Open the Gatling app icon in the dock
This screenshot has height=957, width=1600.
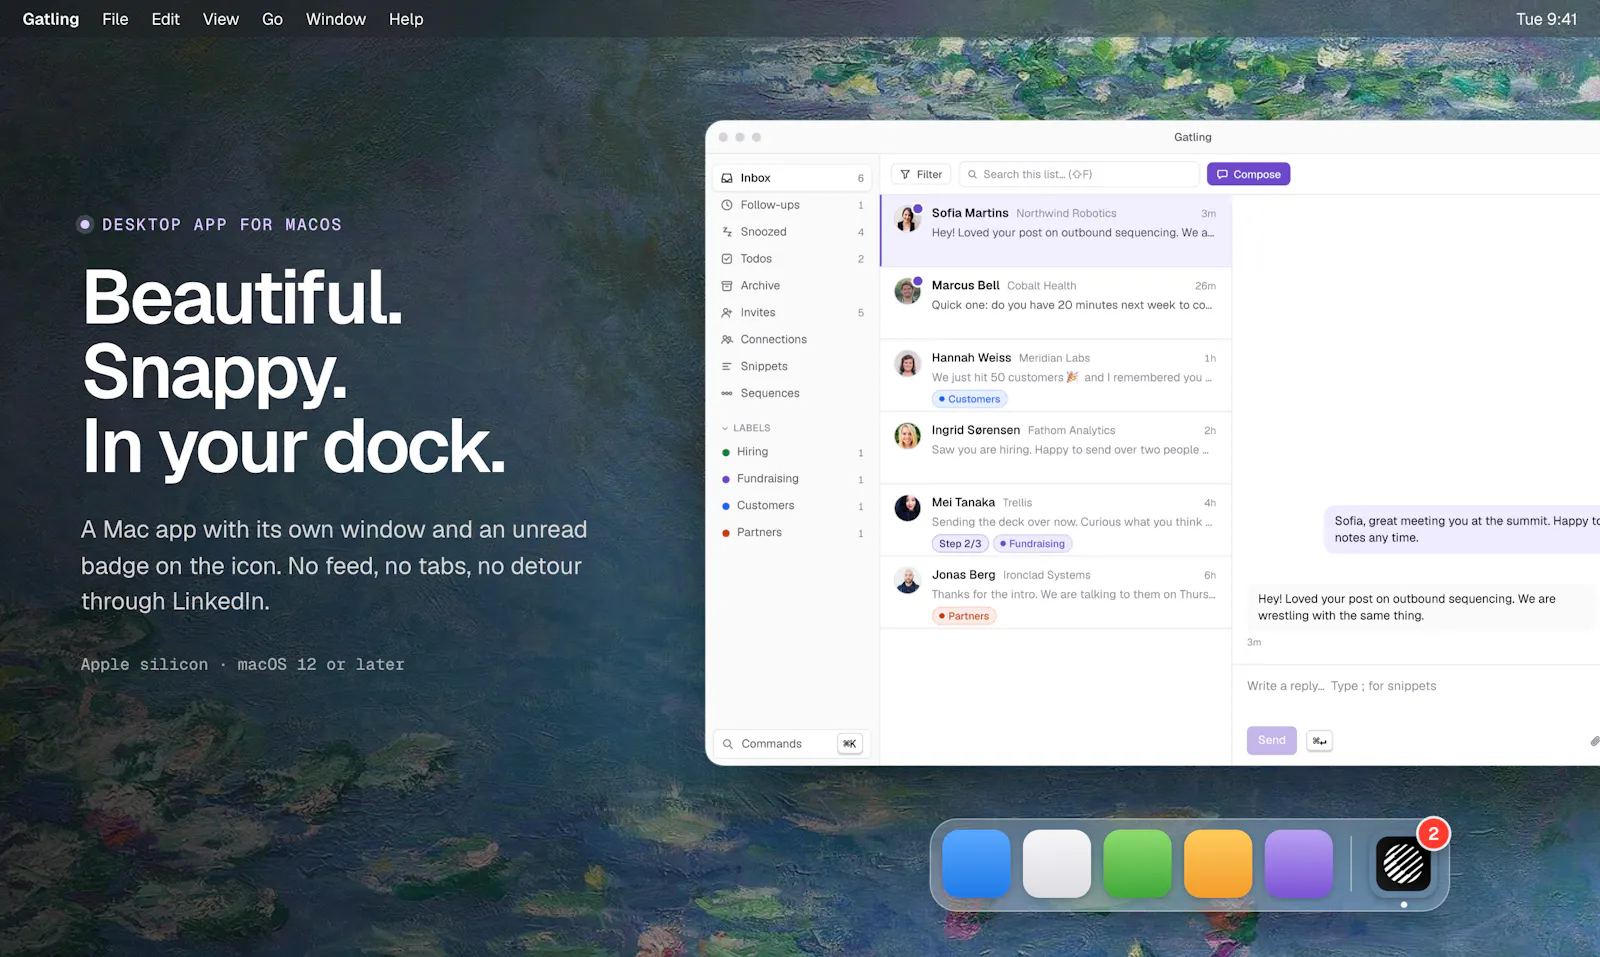point(1403,864)
